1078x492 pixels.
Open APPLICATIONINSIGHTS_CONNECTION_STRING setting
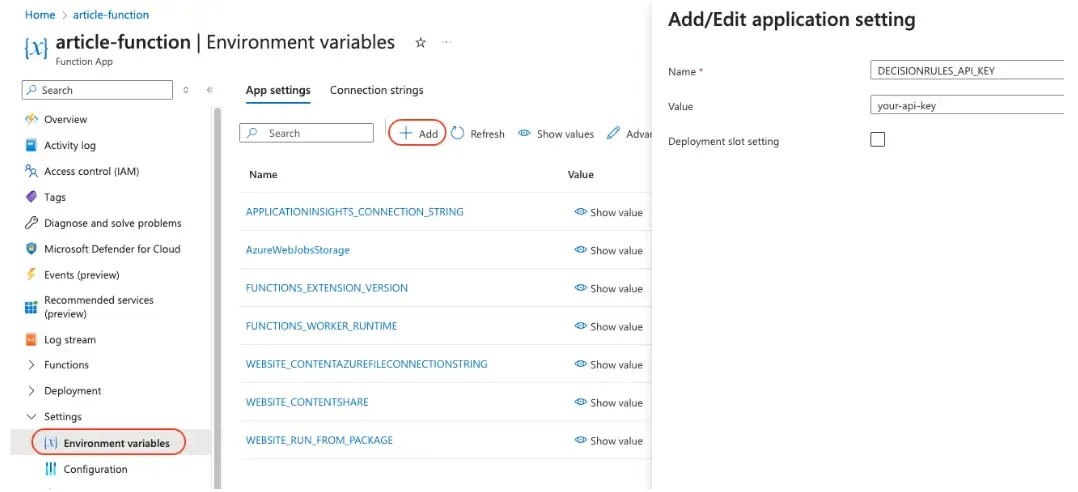click(x=355, y=212)
